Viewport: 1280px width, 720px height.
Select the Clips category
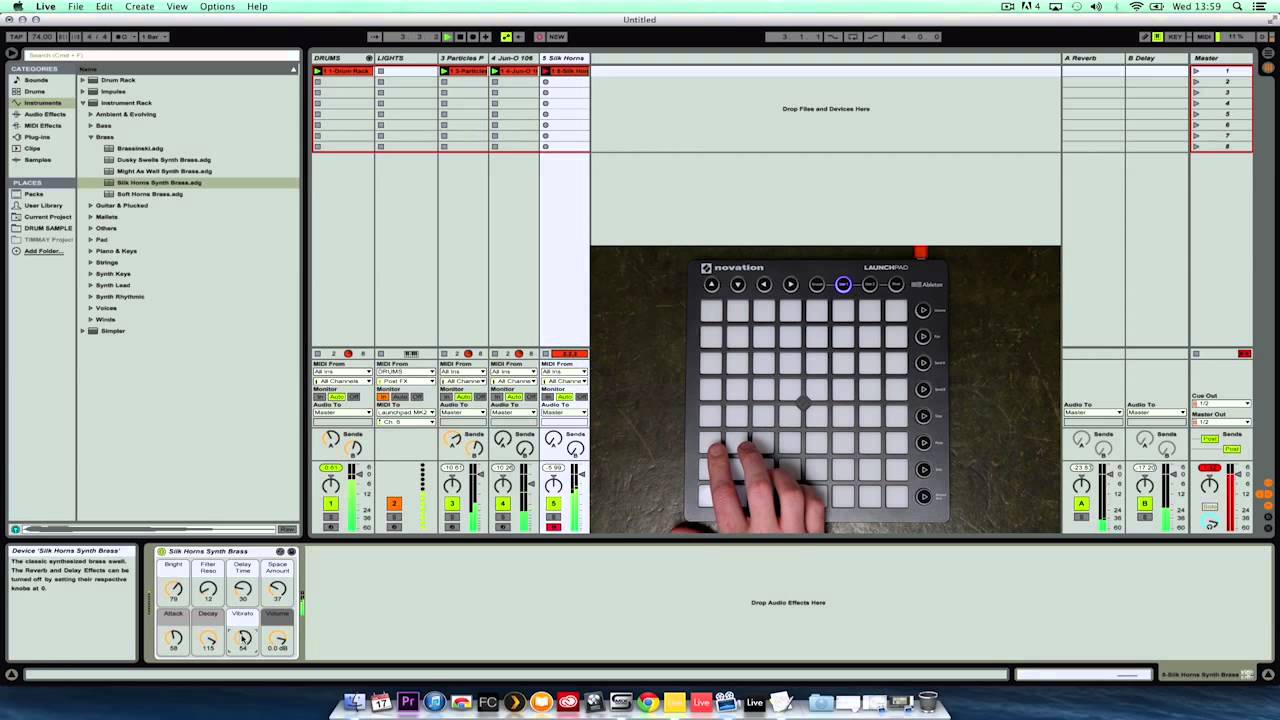tap(33, 148)
